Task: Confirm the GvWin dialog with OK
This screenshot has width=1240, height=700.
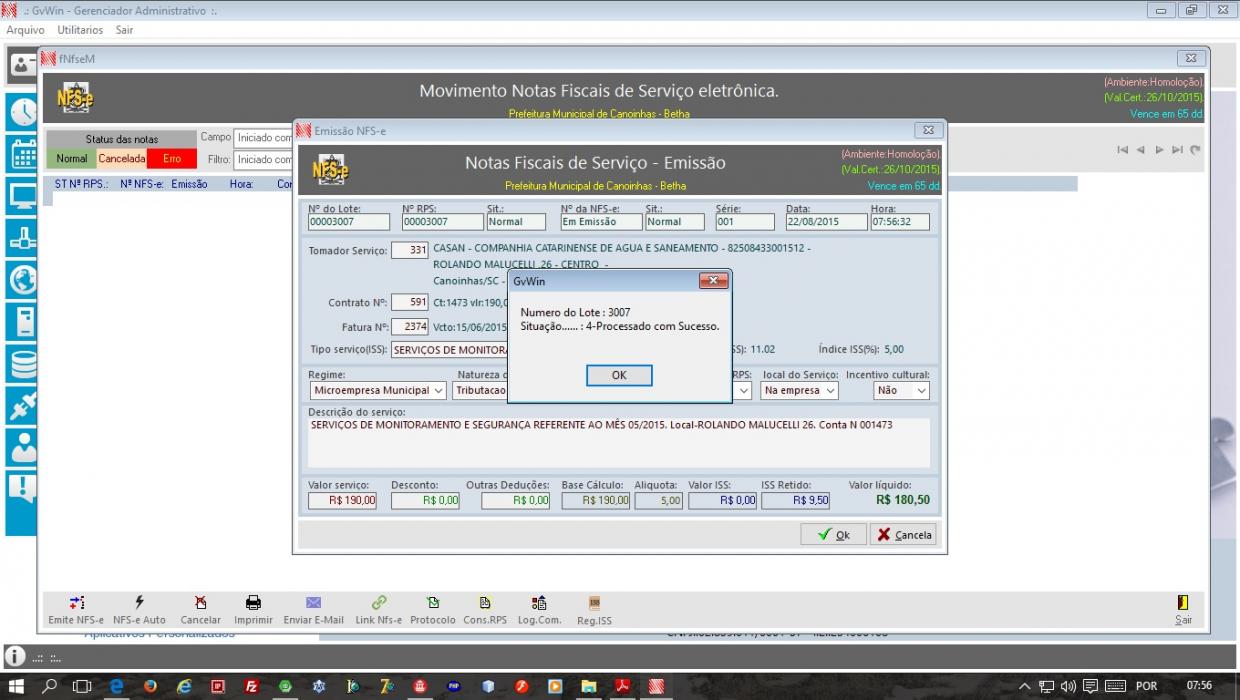Action: click(x=619, y=375)
